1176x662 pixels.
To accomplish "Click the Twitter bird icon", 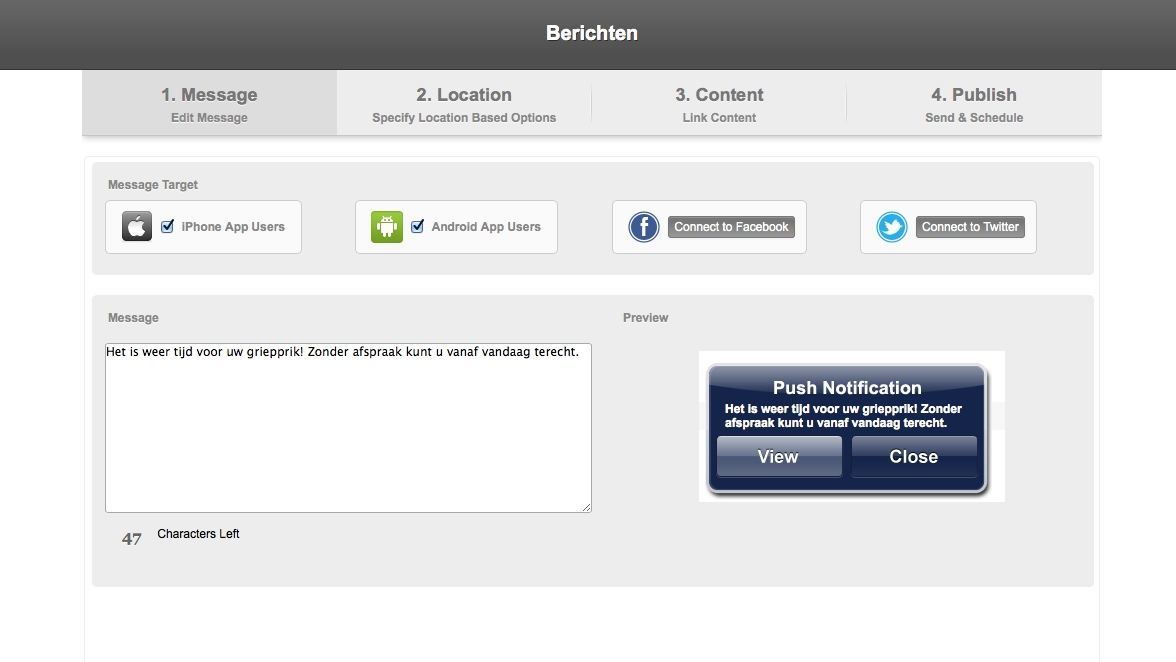I will [x=892, y=226].
